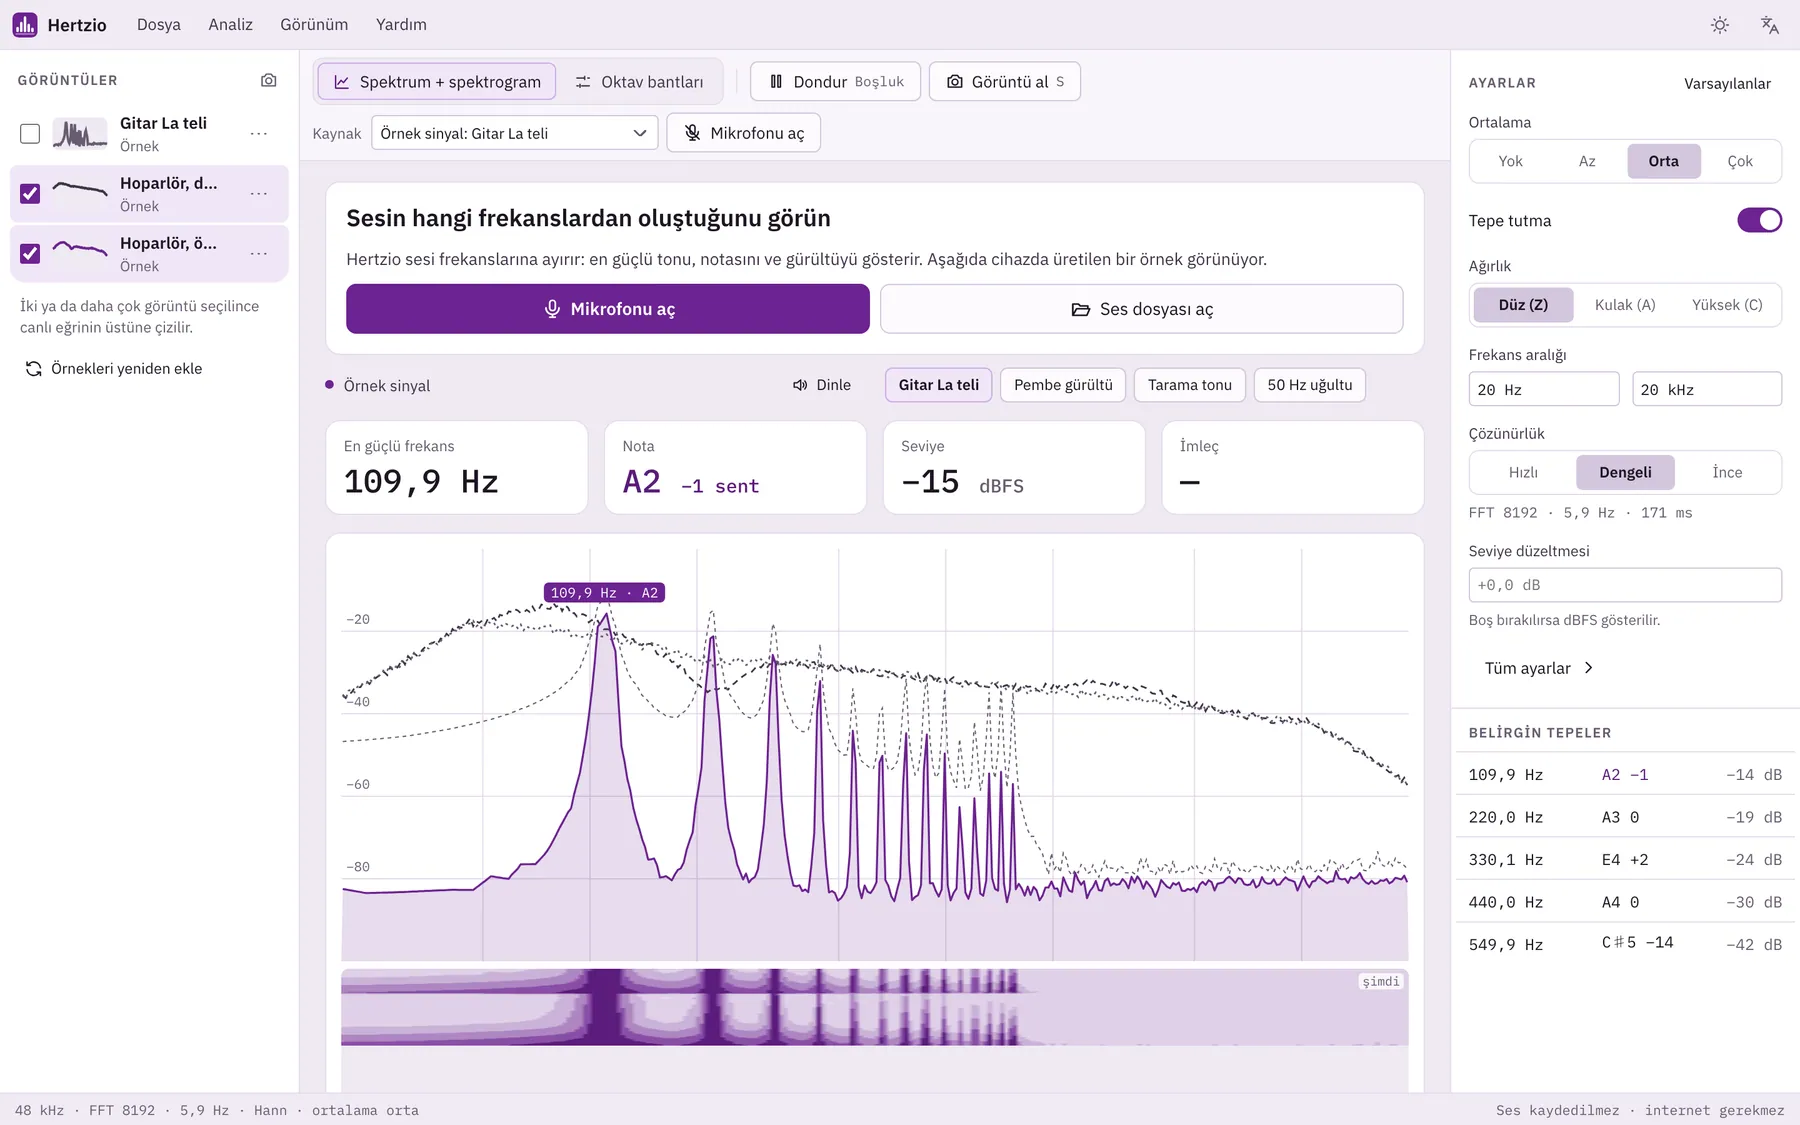Toggle the light theme sun icon

1720,25
